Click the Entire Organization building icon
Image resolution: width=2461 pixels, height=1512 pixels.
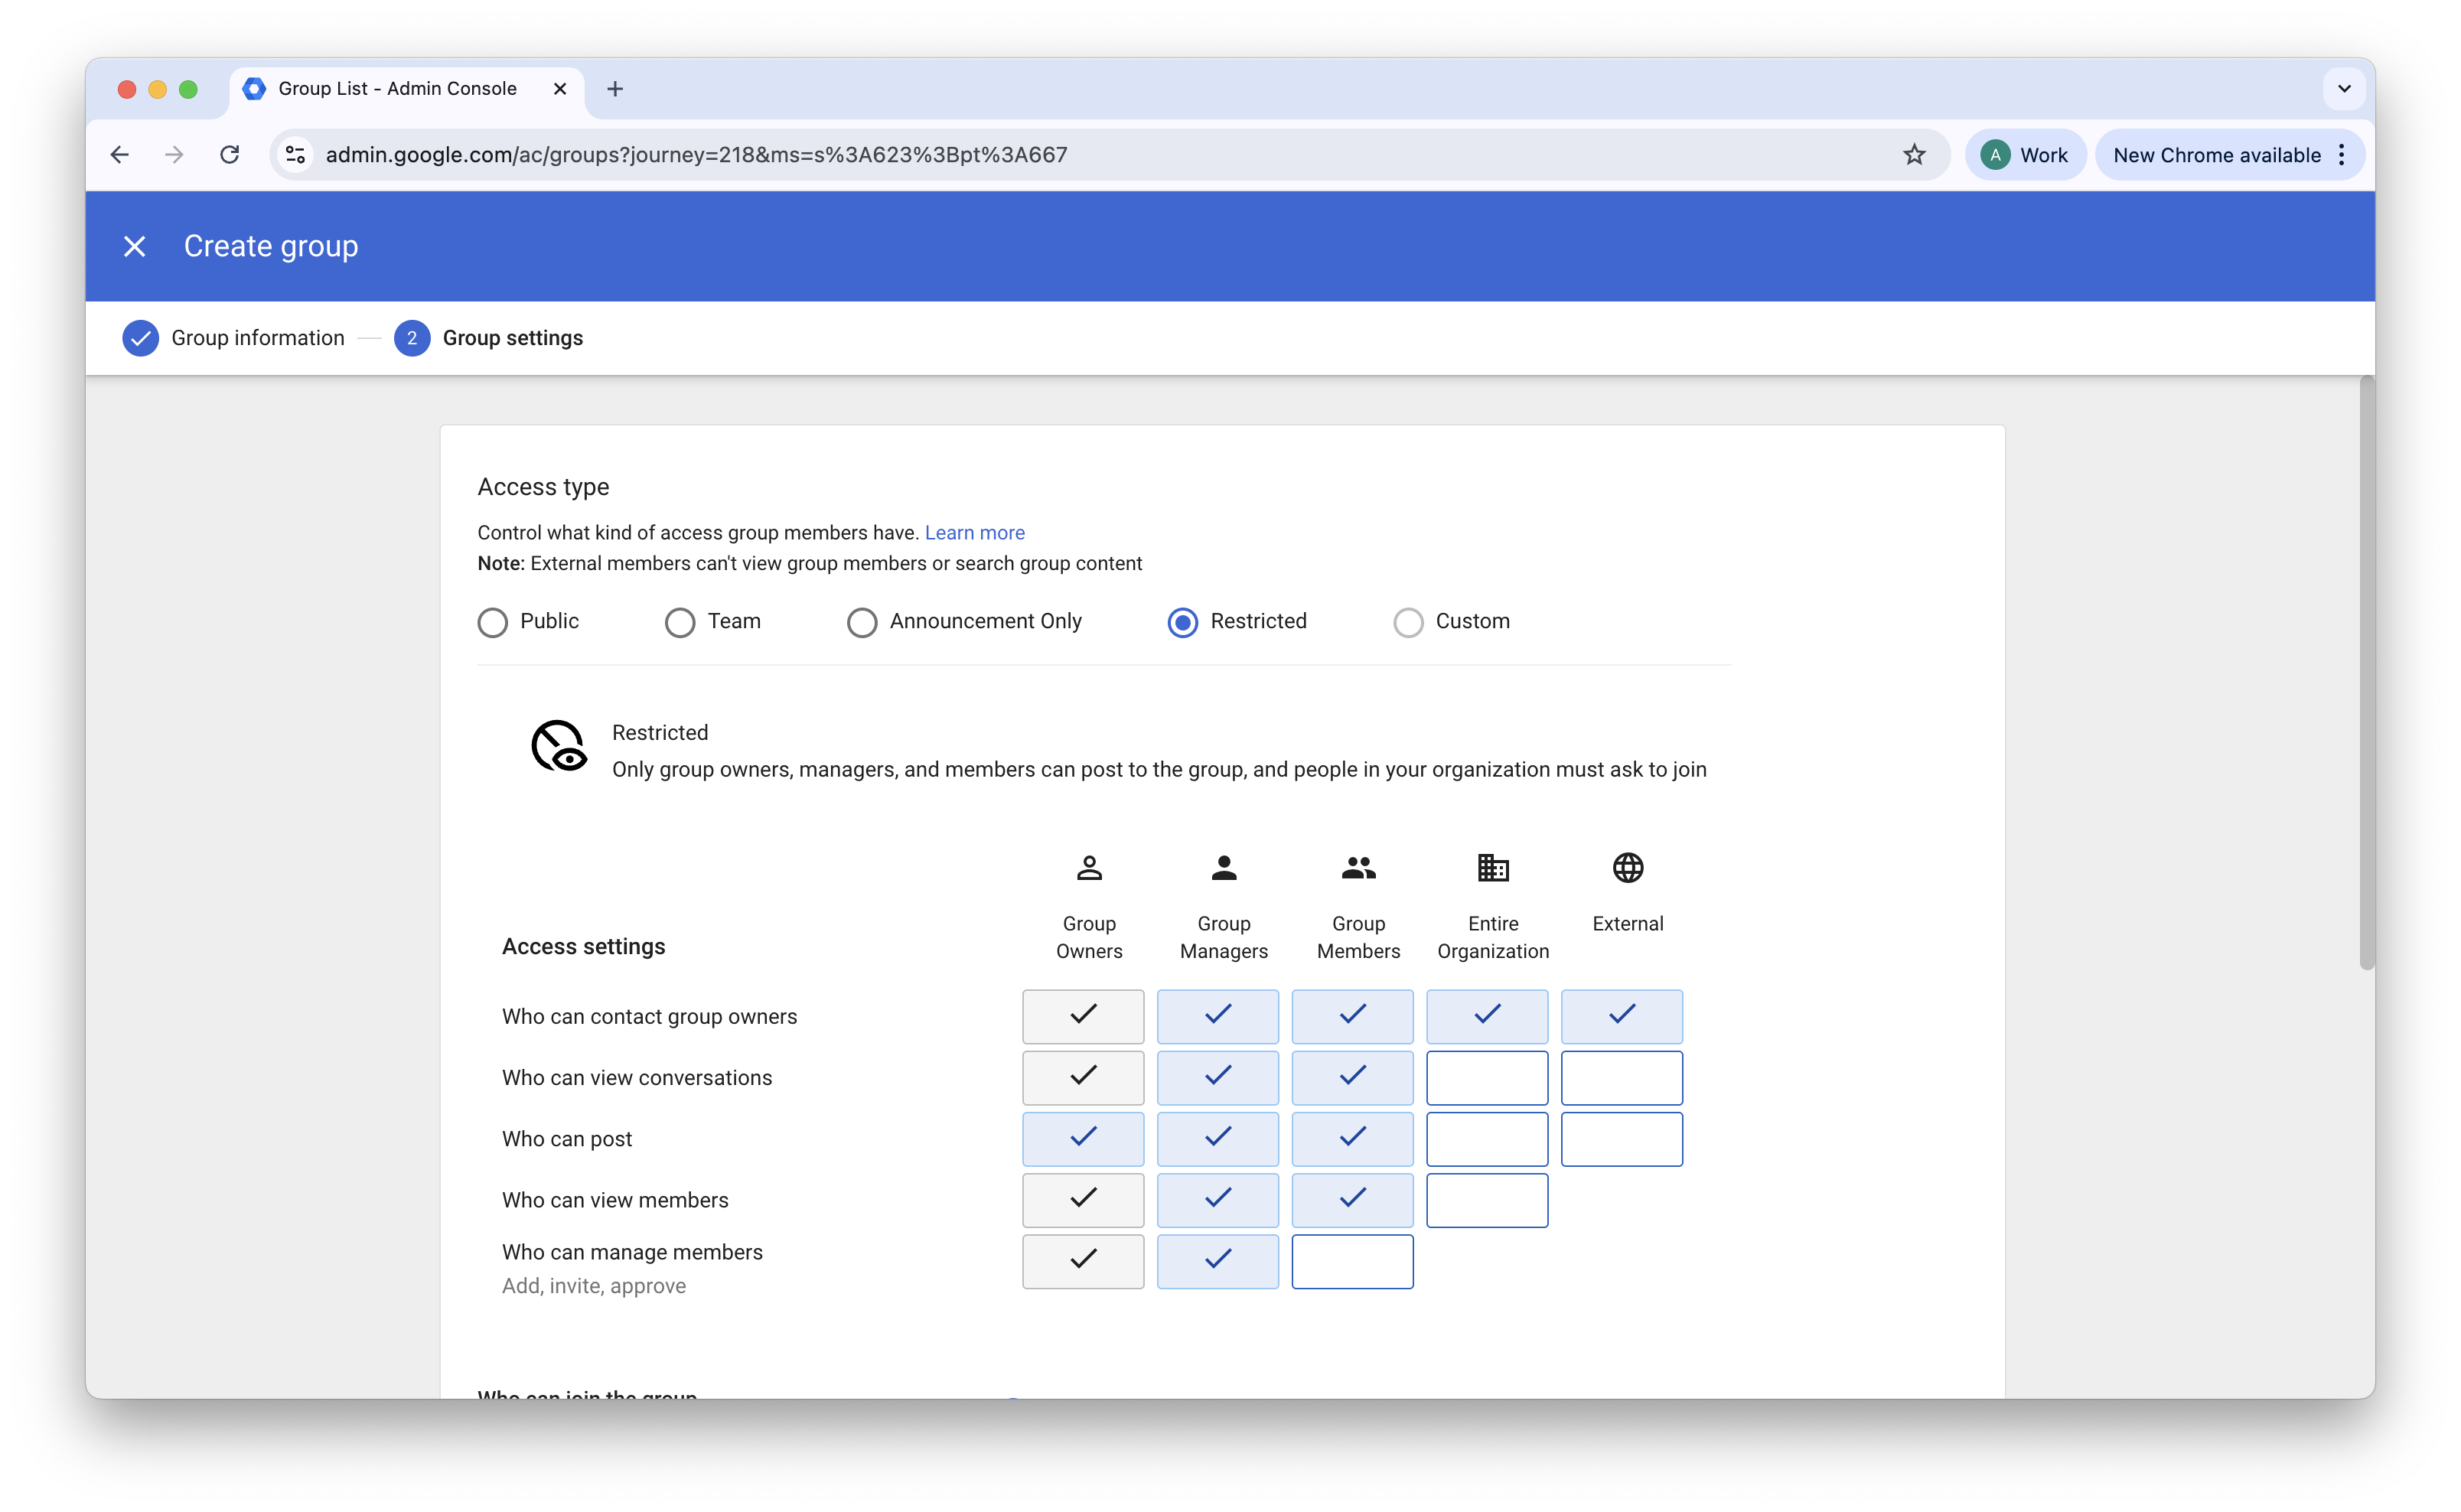(x=1492, y=867)
